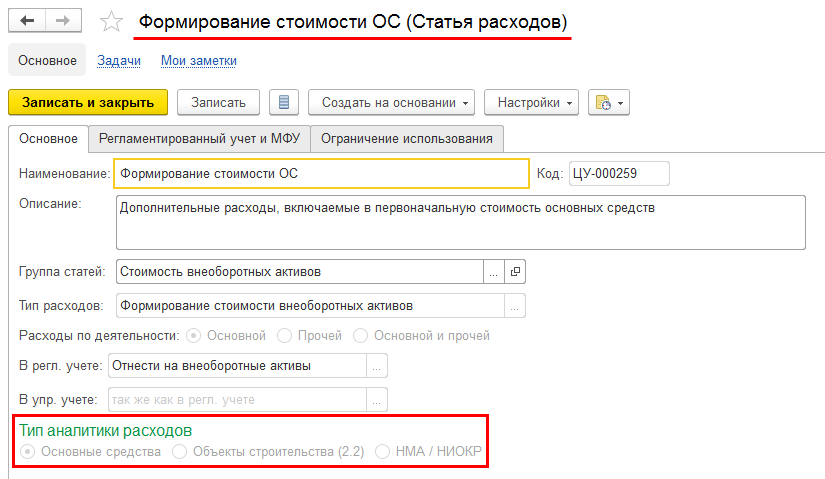Open the Группа статей selection ellipsis button
Screen dimensions: 825x479
[494, 271]
